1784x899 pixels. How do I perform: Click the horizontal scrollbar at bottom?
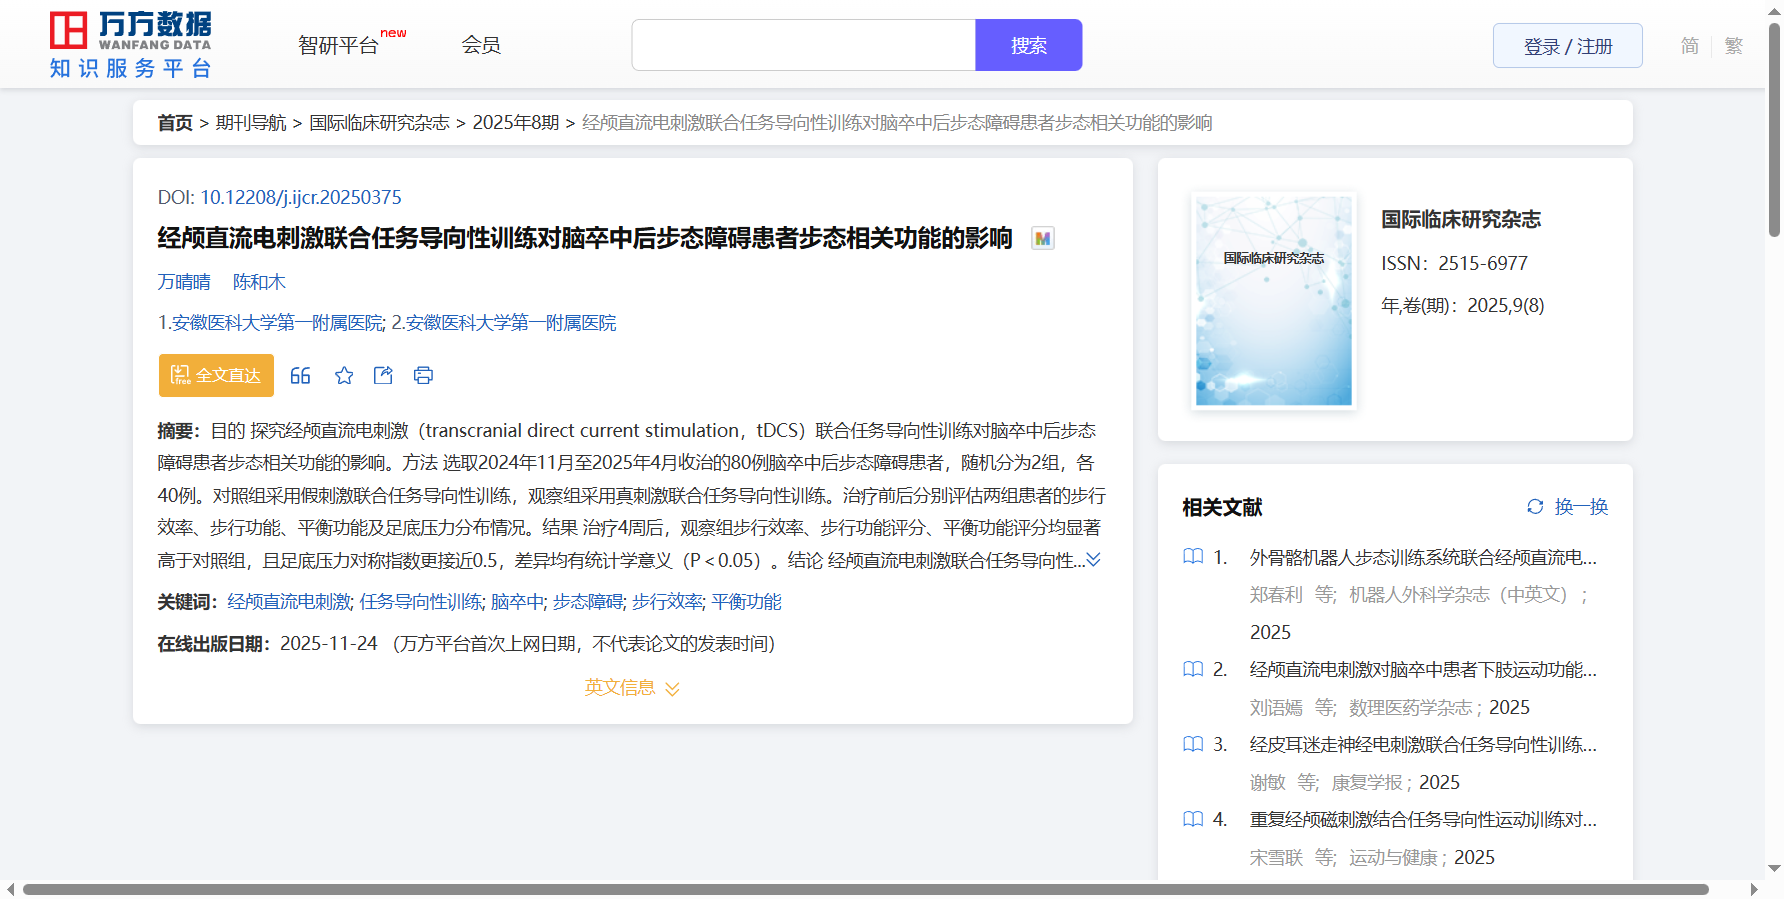click(865, 889)
